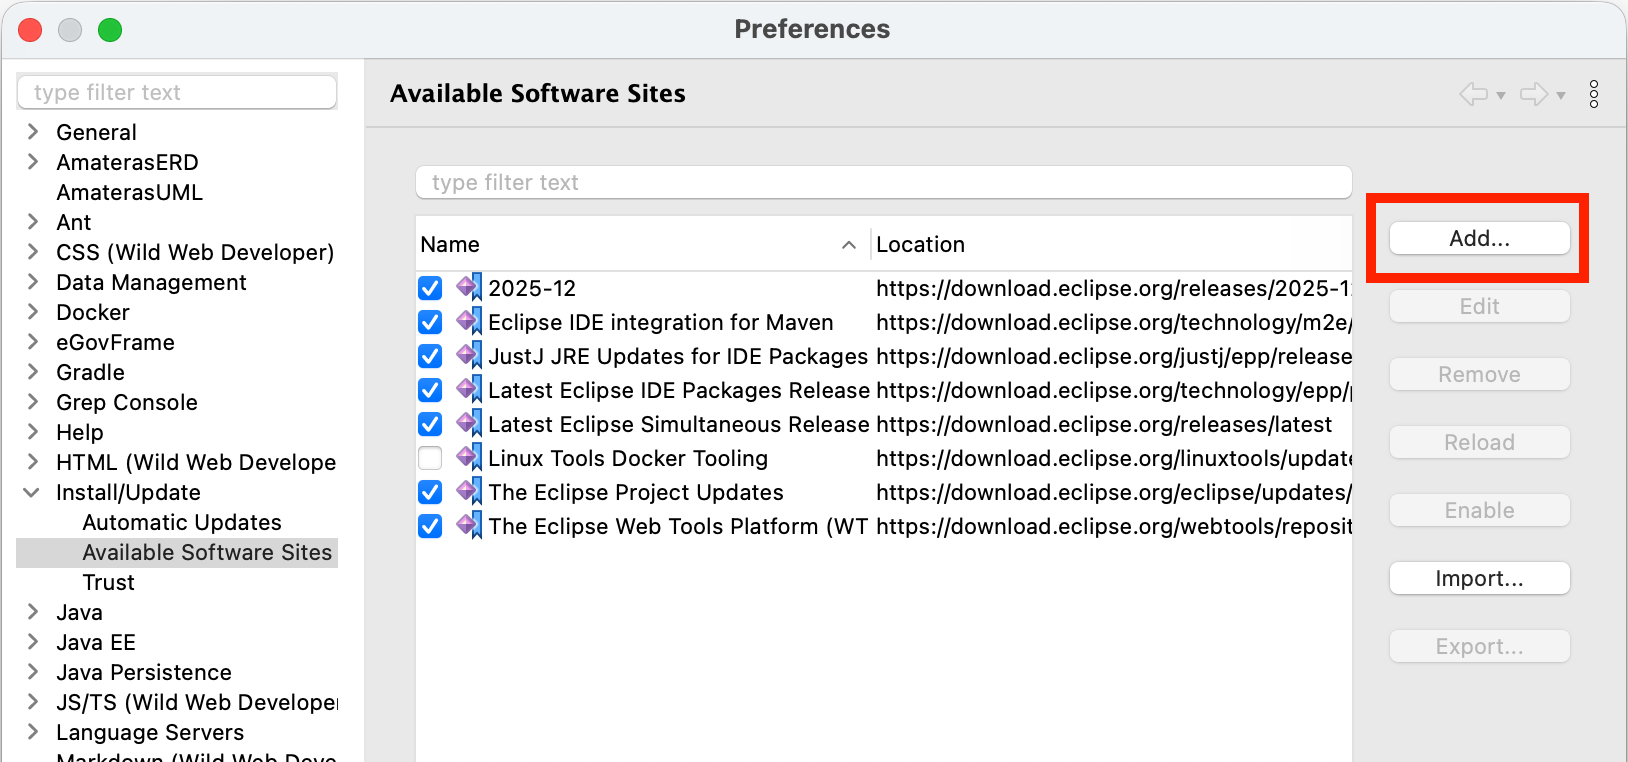Expand the AmaterasERD tree node
This screenshot has height=762, width=1628.
pyautogui.click(x=33, y=162)
